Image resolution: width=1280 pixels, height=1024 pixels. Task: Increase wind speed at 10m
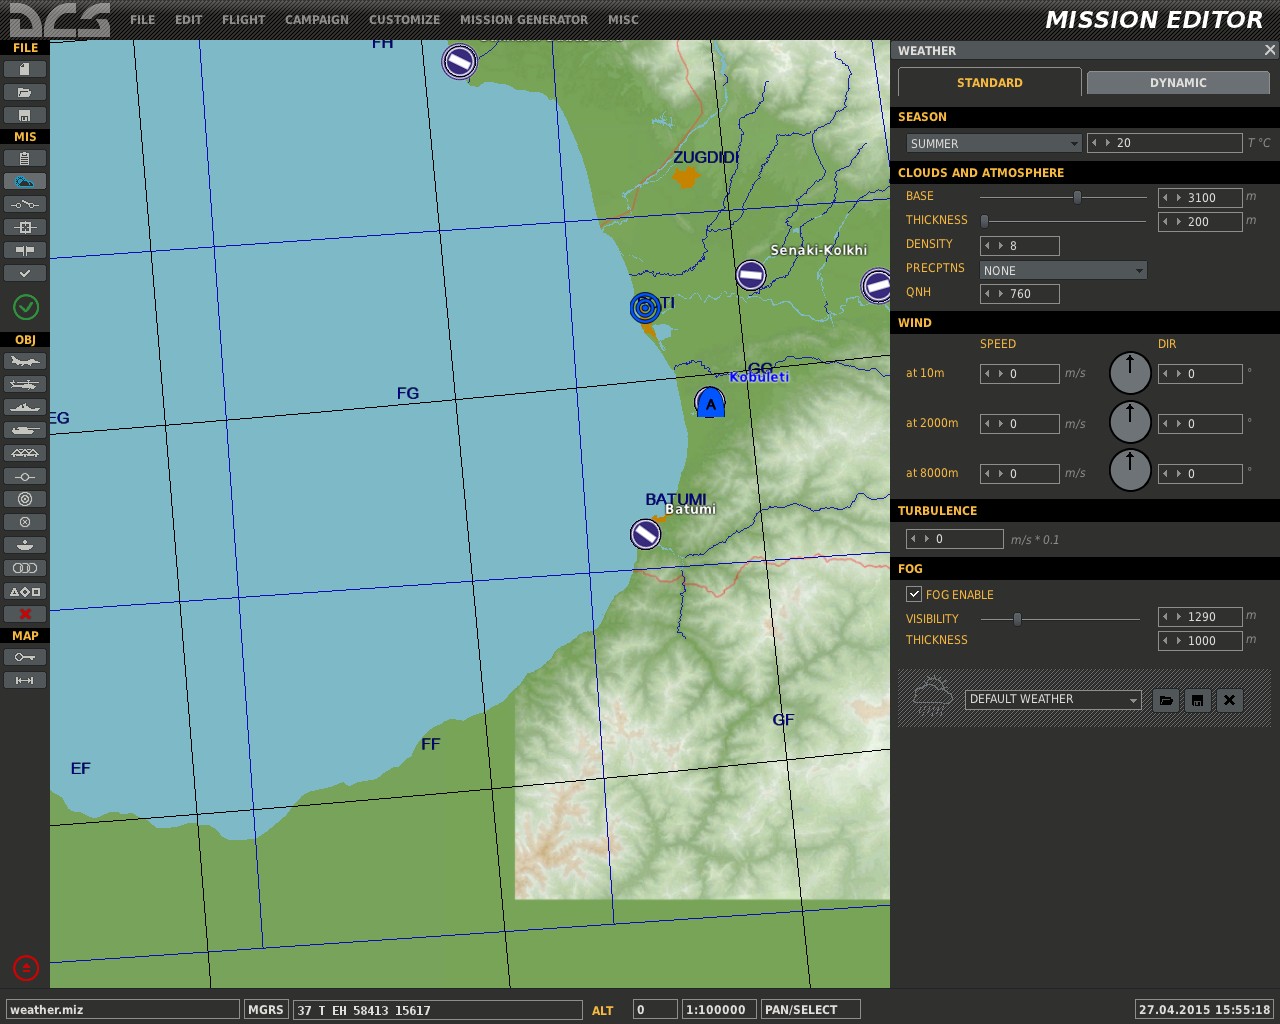(1001, 374)
